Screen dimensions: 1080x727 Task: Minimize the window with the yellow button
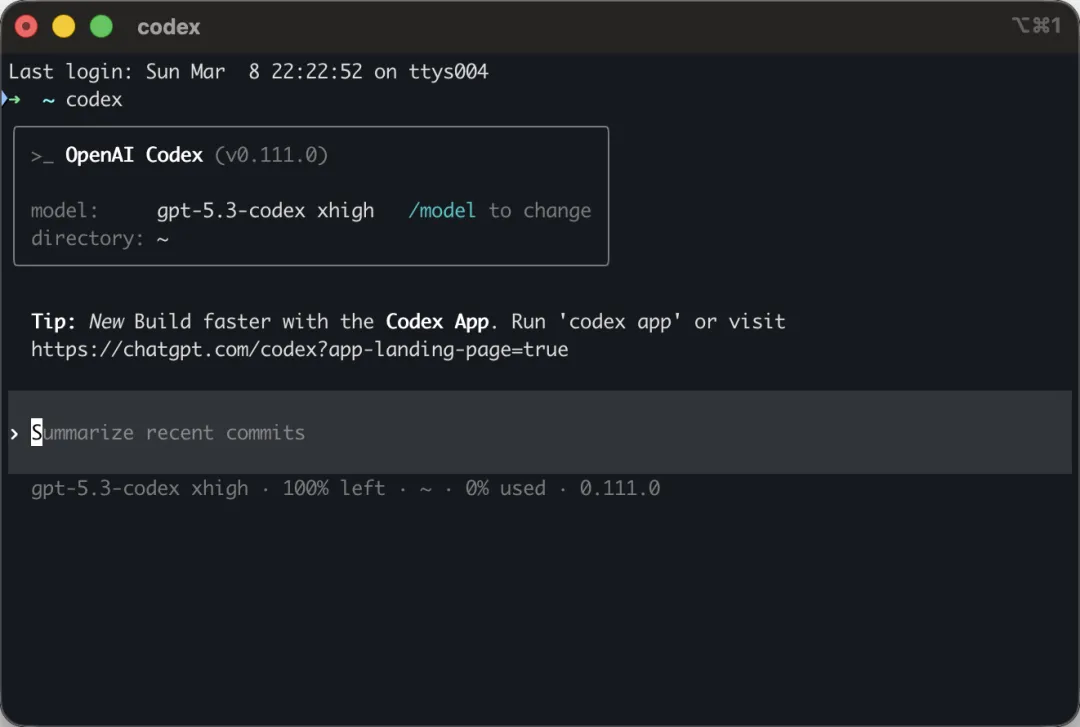coord(63,27)
